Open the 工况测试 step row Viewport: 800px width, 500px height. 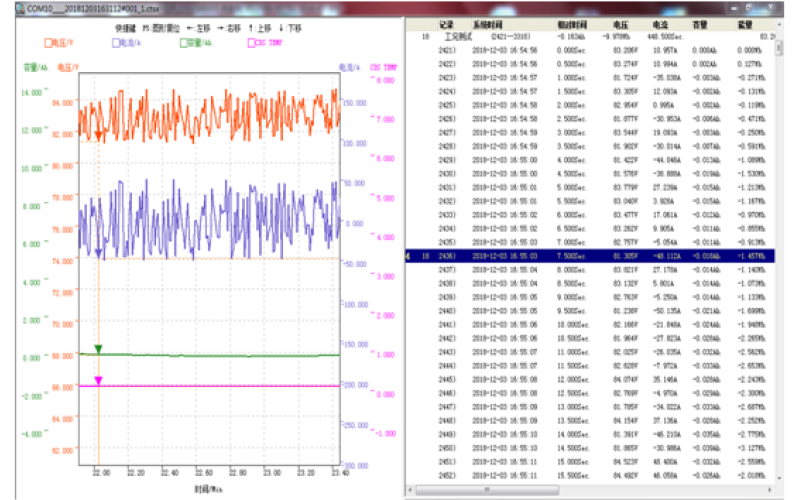590,37
